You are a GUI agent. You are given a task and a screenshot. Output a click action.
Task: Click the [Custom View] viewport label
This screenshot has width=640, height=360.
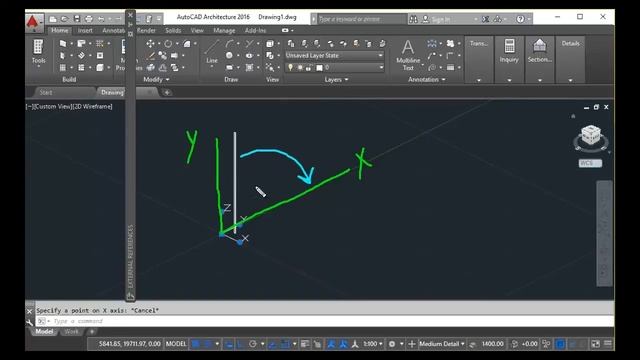(52, 107)
